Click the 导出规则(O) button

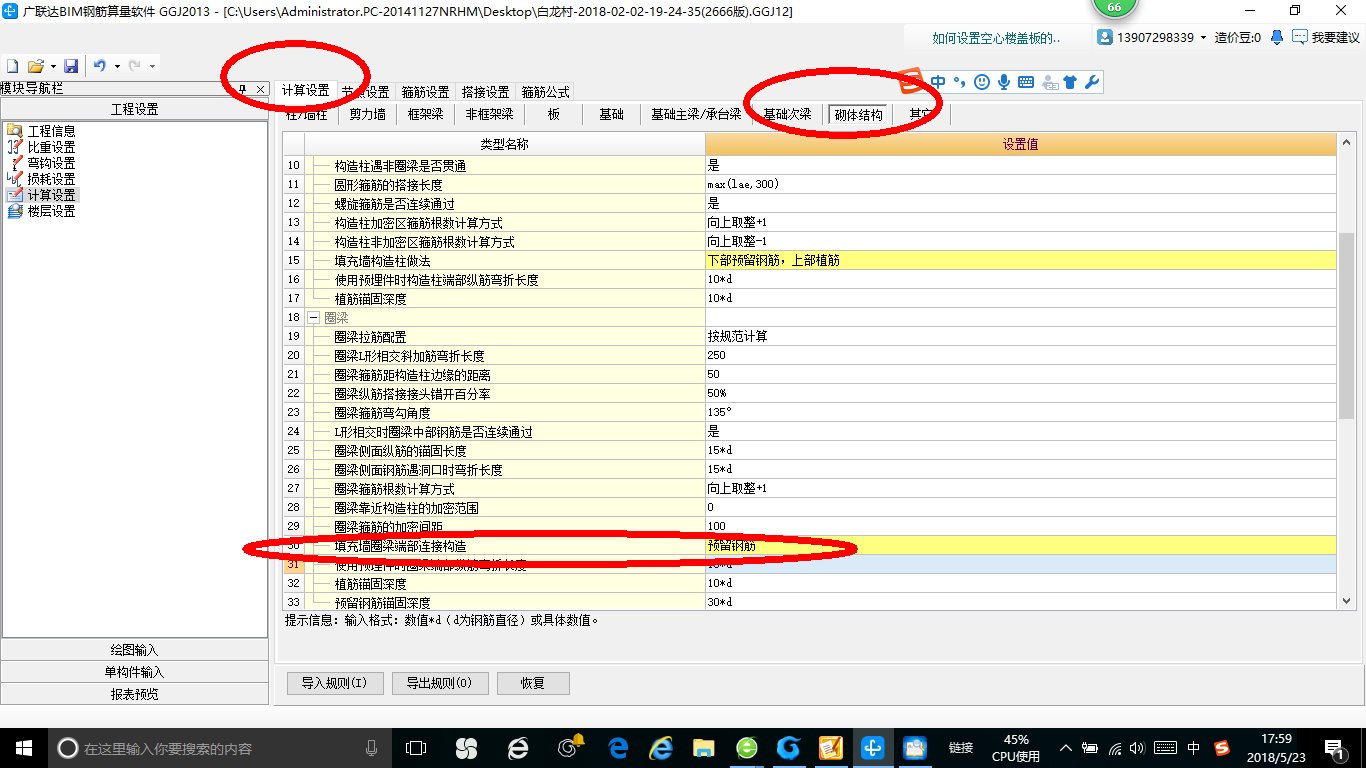click(x=440, y=683)
